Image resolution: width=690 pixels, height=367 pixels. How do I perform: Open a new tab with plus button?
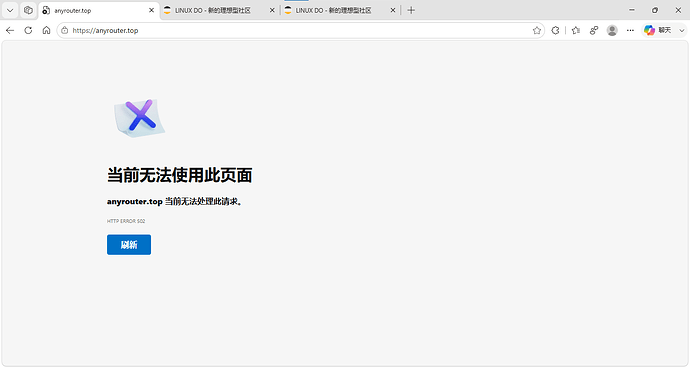411,10
